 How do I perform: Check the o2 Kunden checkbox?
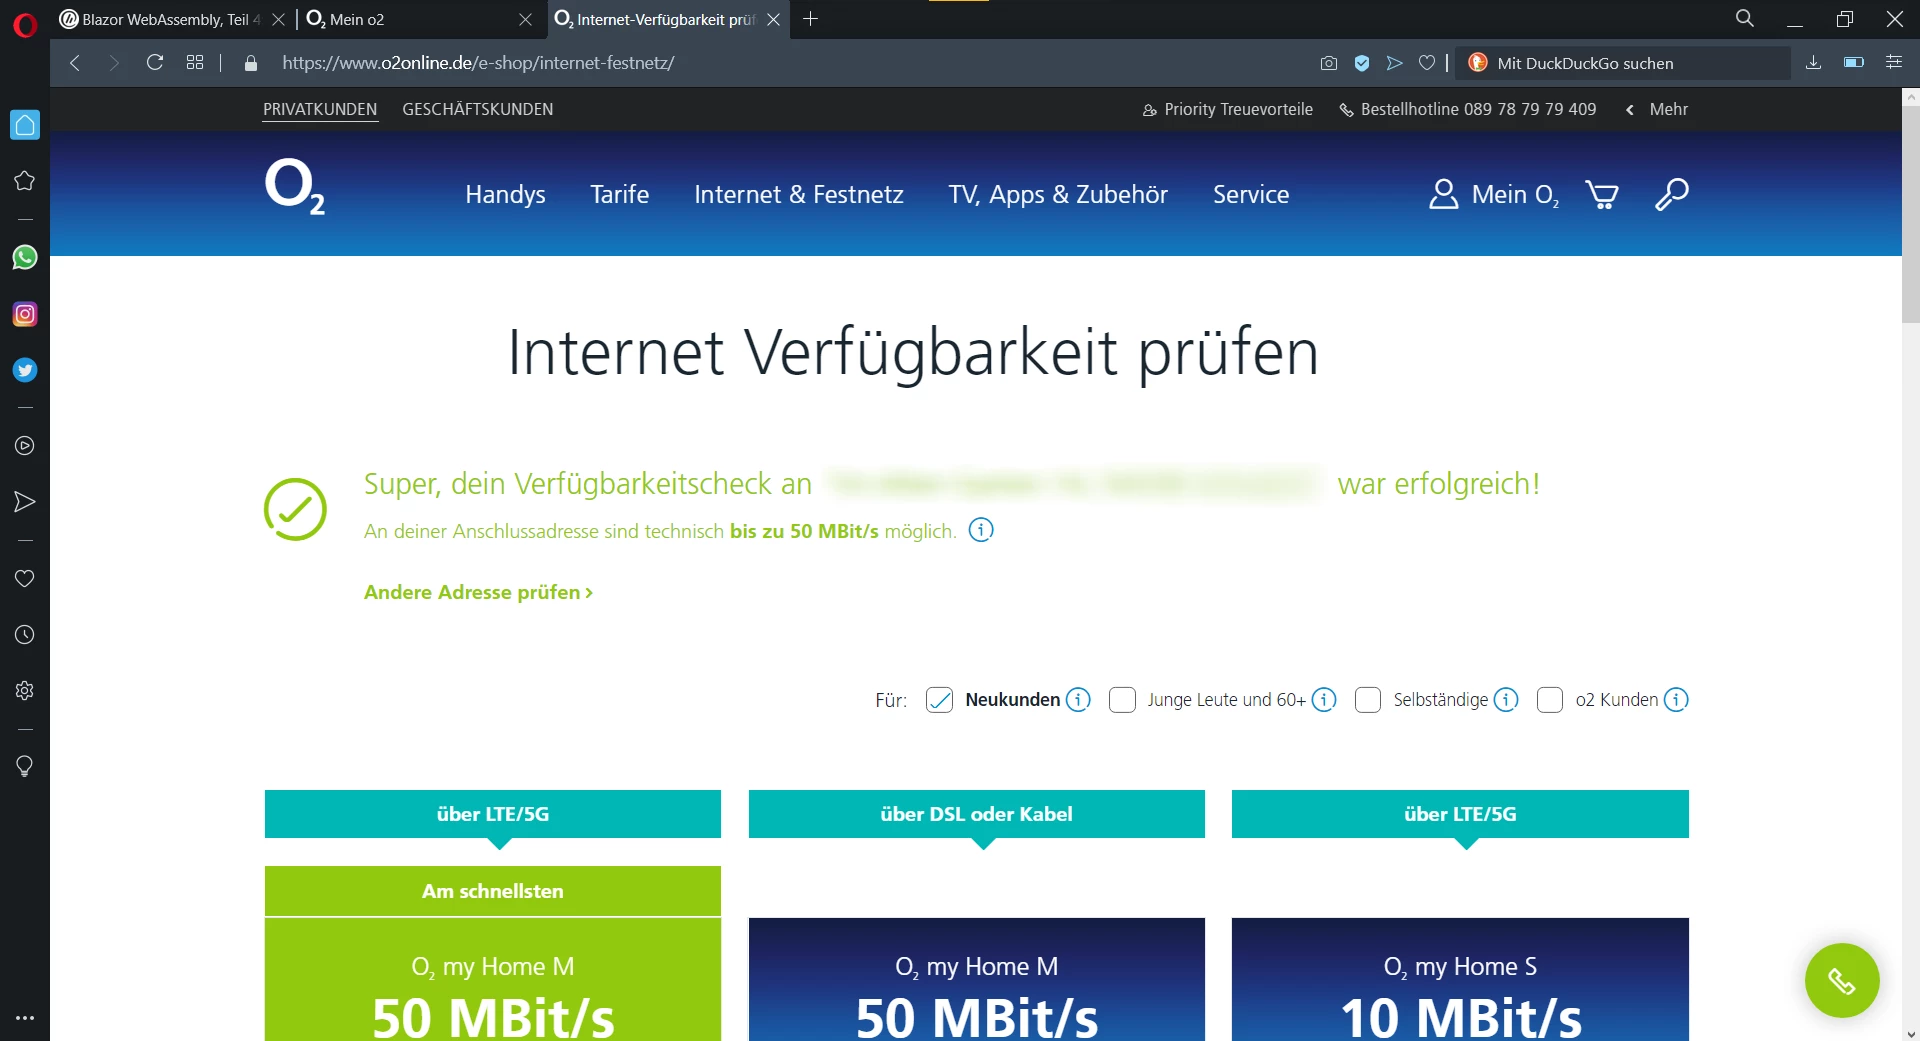point(1550,700)
